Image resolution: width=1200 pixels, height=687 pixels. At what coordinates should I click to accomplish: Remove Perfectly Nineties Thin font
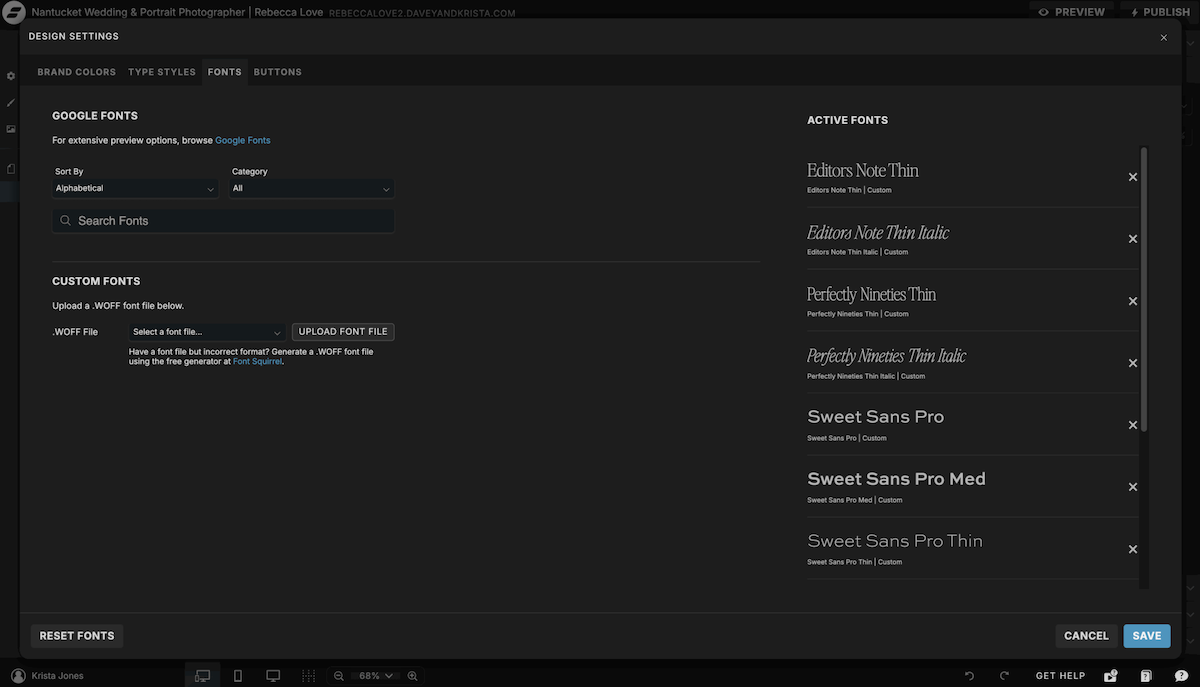coord(1133,301)
